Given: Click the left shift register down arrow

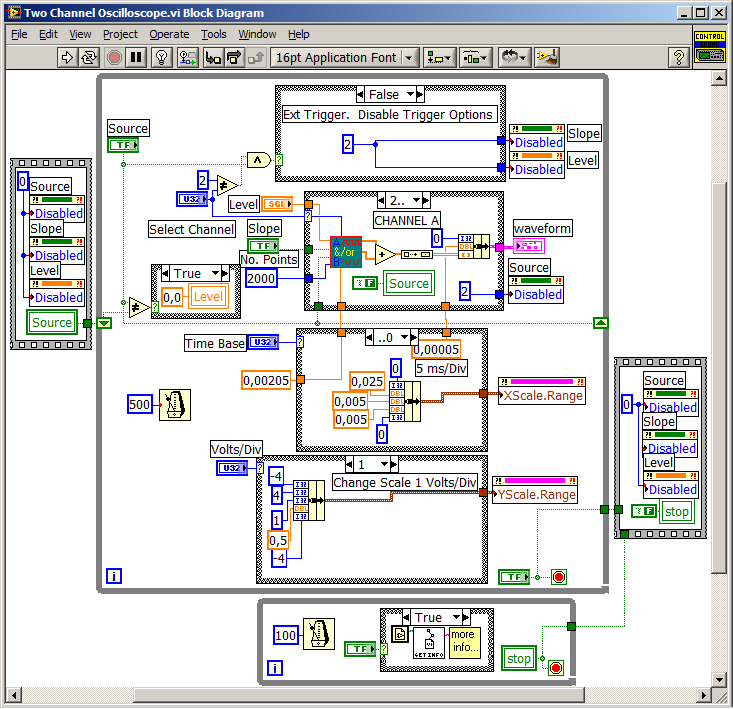Looking at the screenshot, I should click(x=104, y=323).
